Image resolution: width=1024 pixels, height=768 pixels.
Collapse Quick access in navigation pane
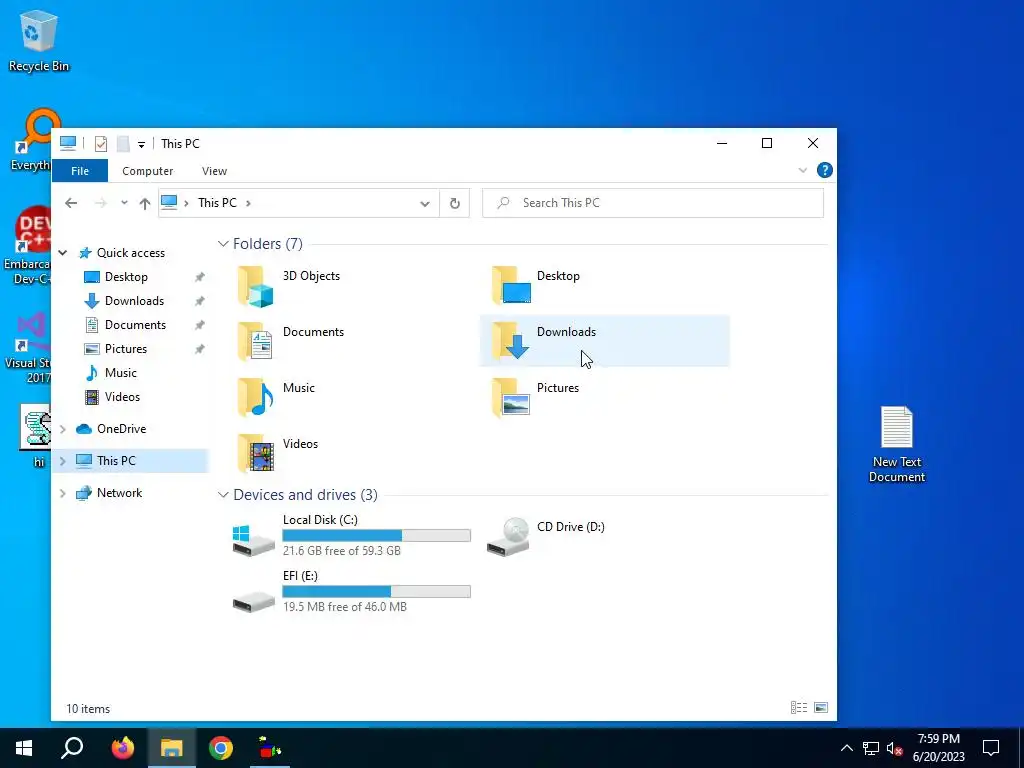[63, 253]
